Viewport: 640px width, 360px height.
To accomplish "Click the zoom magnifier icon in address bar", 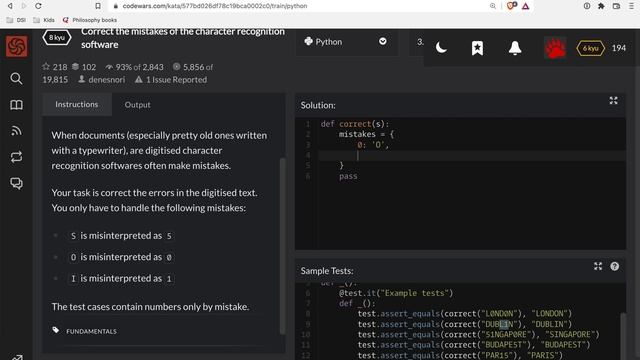I will 493,6.
